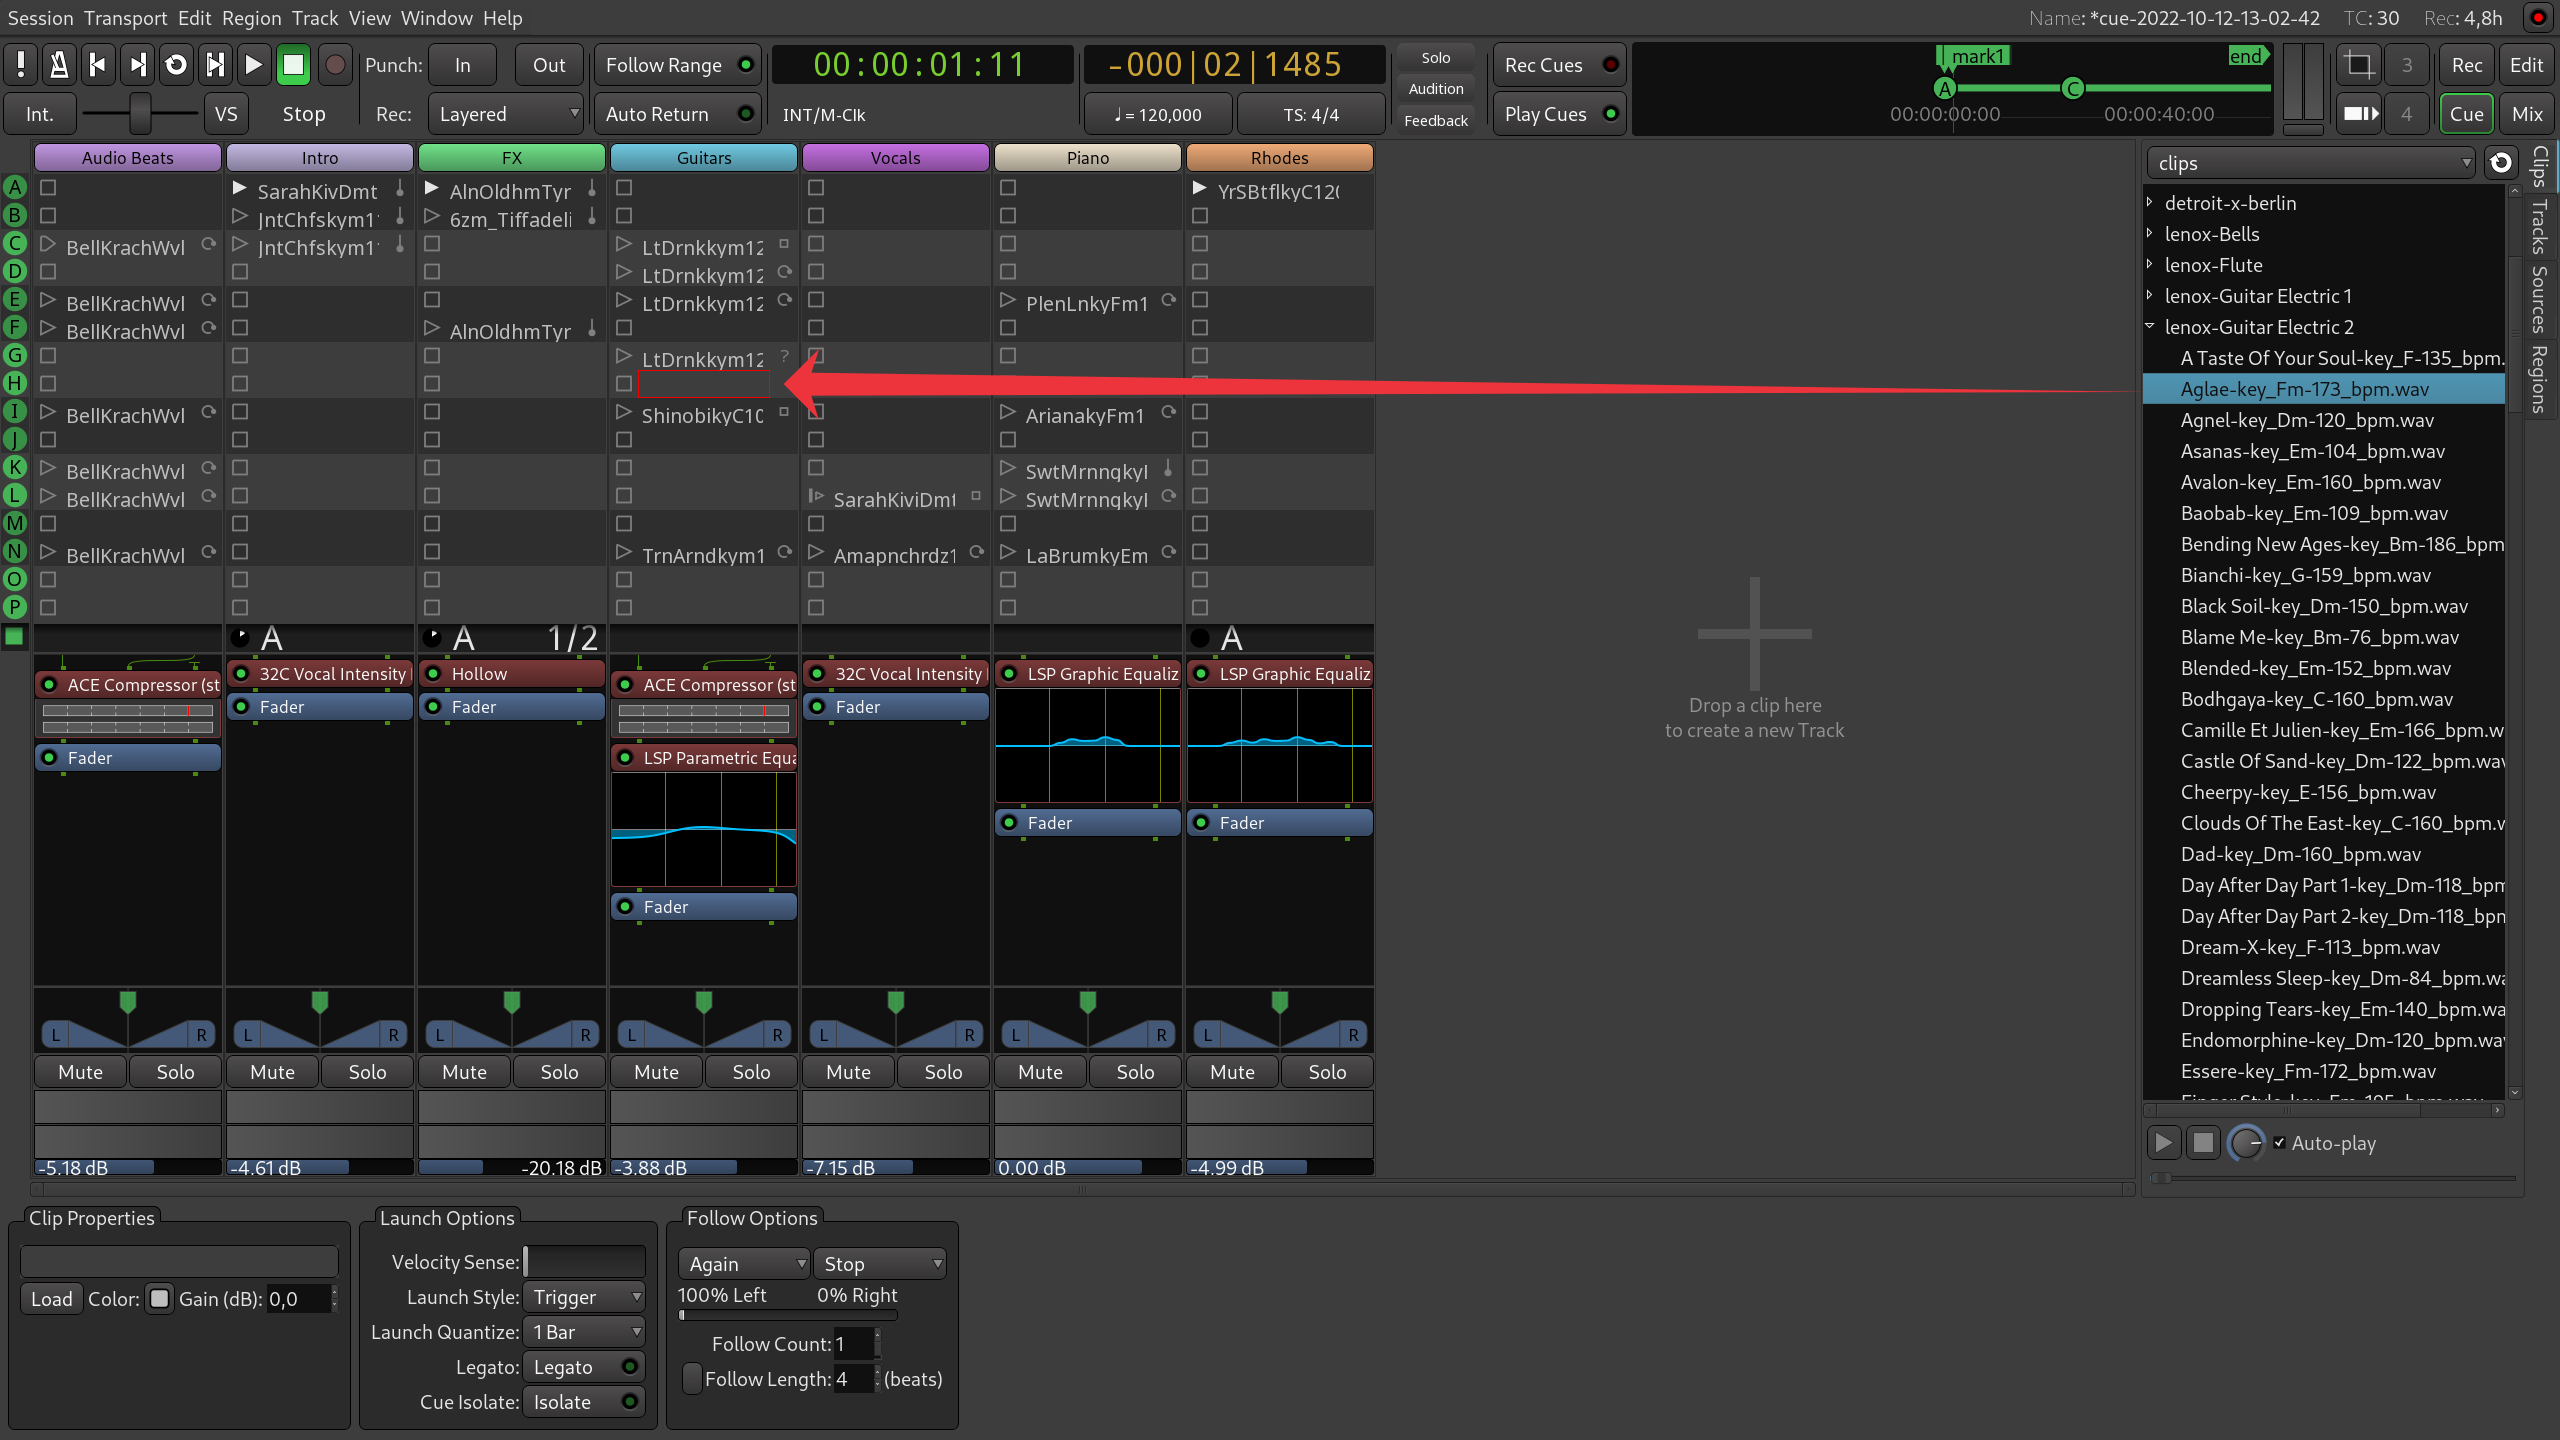Image resolution: width=2560 pixels, height=1440 pixels.
Task: Click the Punch In button
Action: [x=462, y=65]
